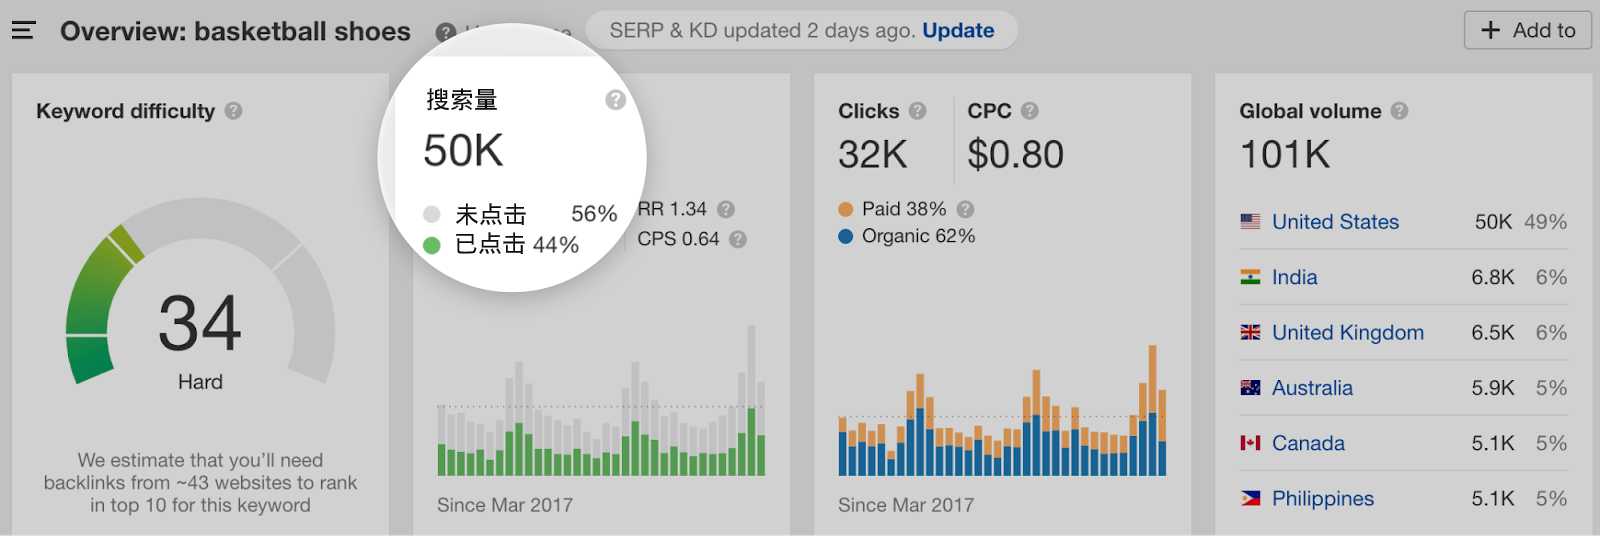Open the India country link

coord(1294,277)
